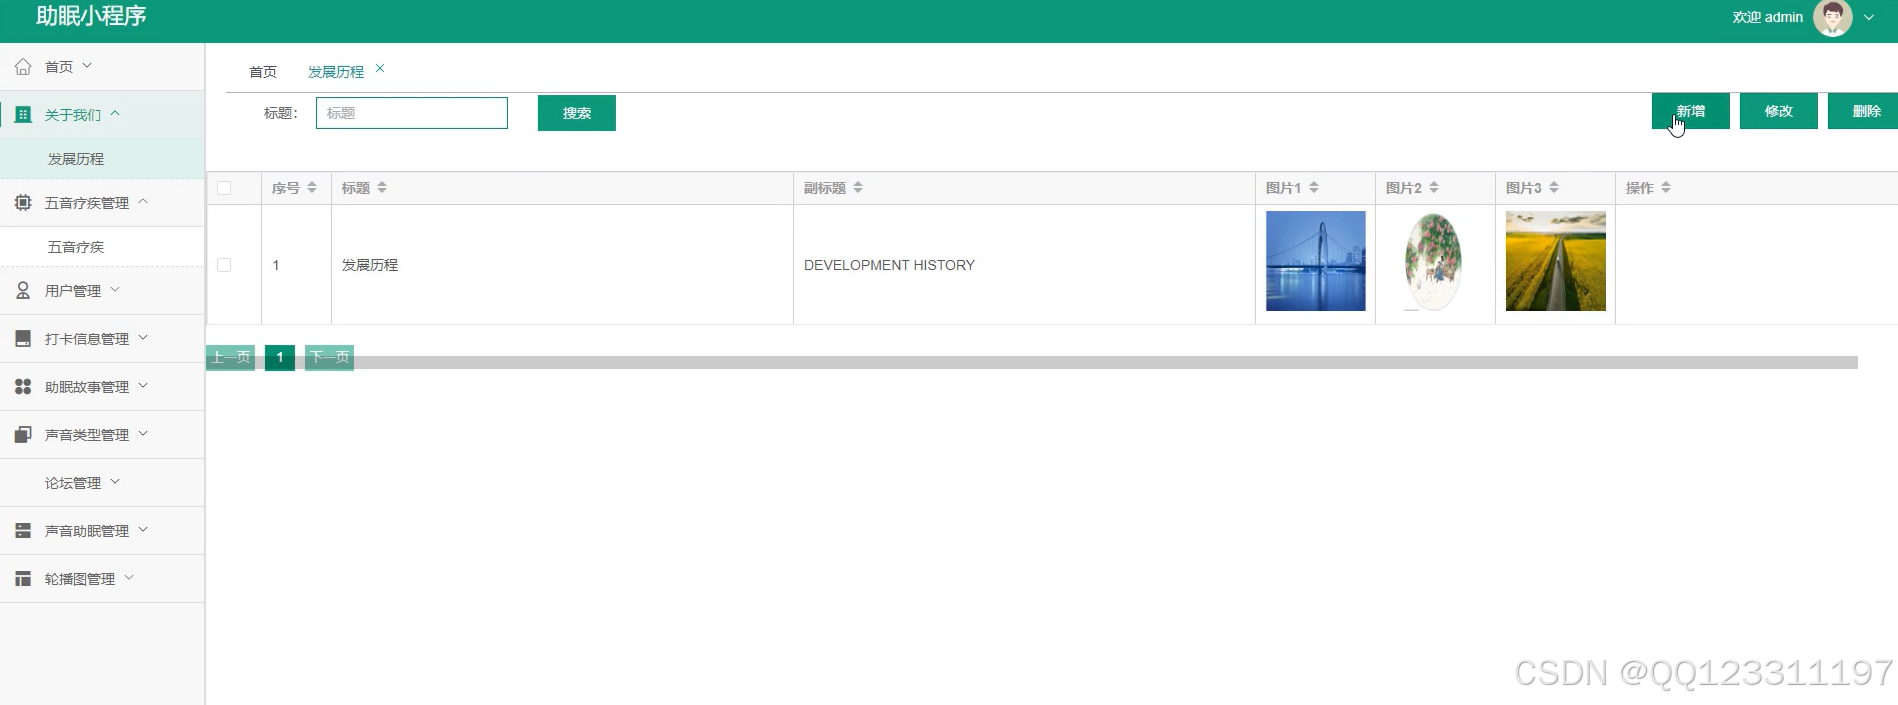
Task: Sort by 序号 column arrows
Action: pyautogui.click(x=312, y=188)
